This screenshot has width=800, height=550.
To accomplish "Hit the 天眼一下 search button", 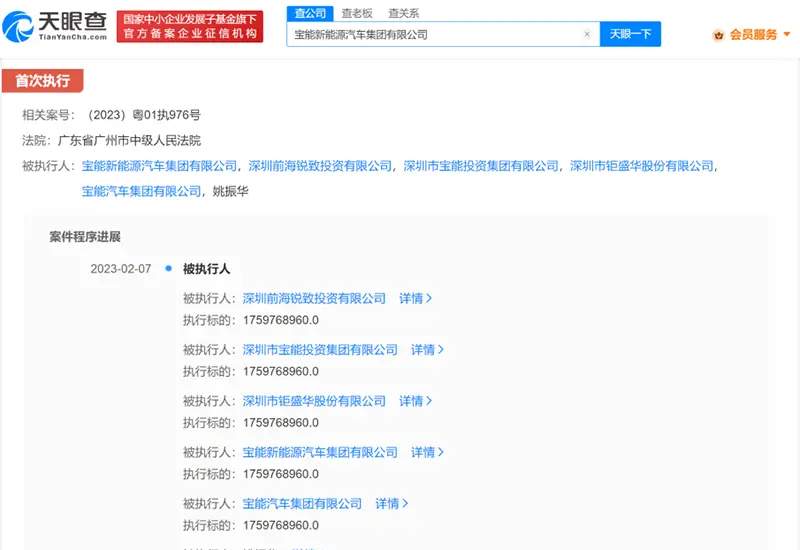I will pos(630,34).
